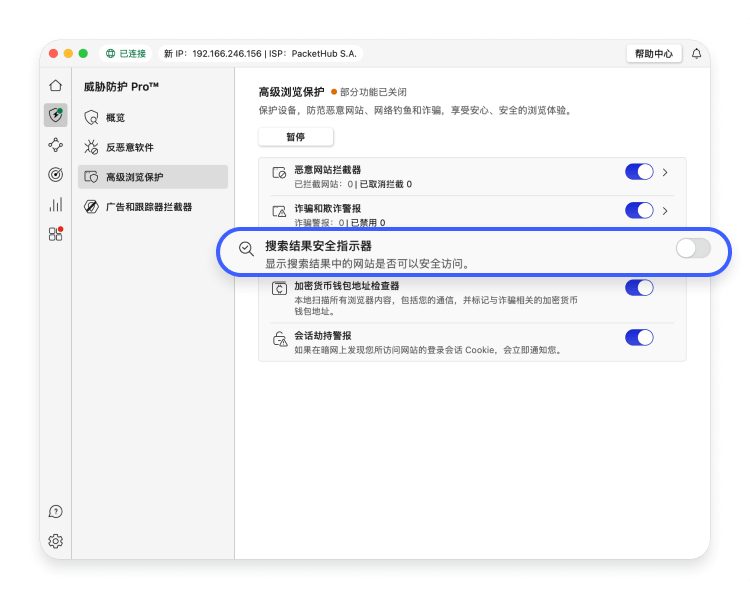Click the 反恶意软件 bug icon

click(x=91, y=147)
